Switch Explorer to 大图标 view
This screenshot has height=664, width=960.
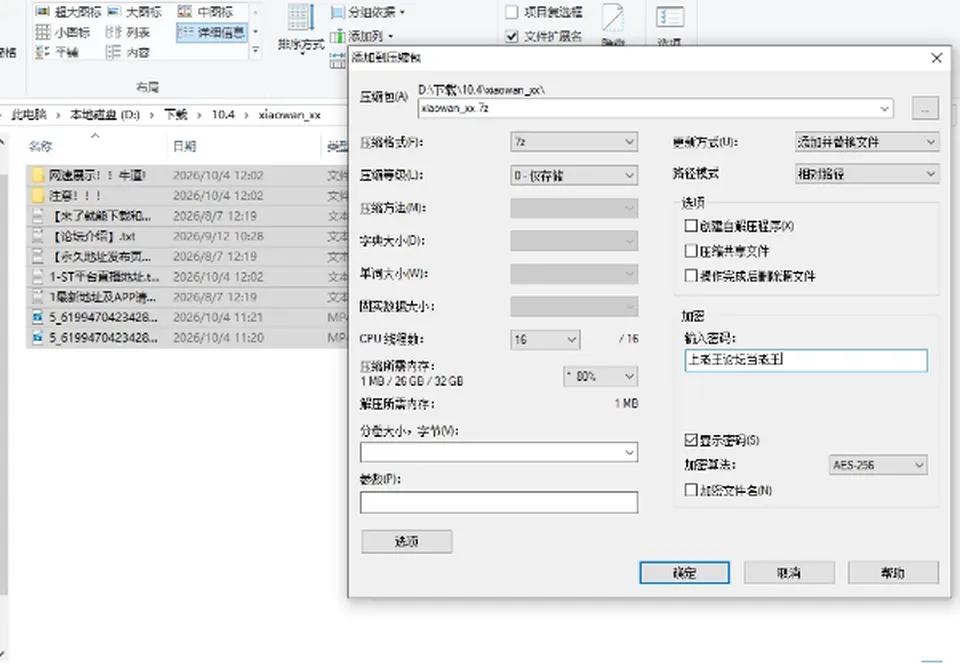point(135,12)
